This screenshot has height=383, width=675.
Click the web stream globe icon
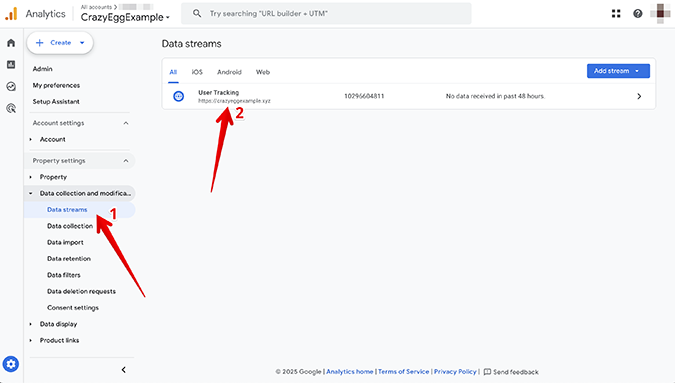click(178, 96)
